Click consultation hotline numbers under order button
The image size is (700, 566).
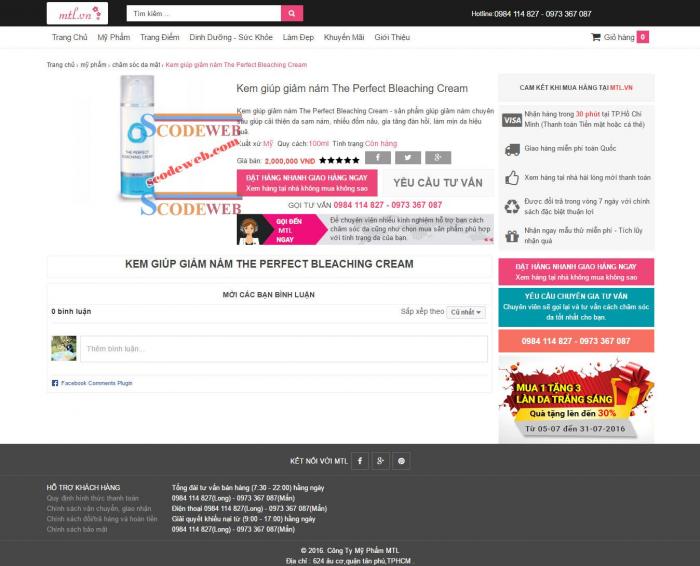tap(388, 205)
